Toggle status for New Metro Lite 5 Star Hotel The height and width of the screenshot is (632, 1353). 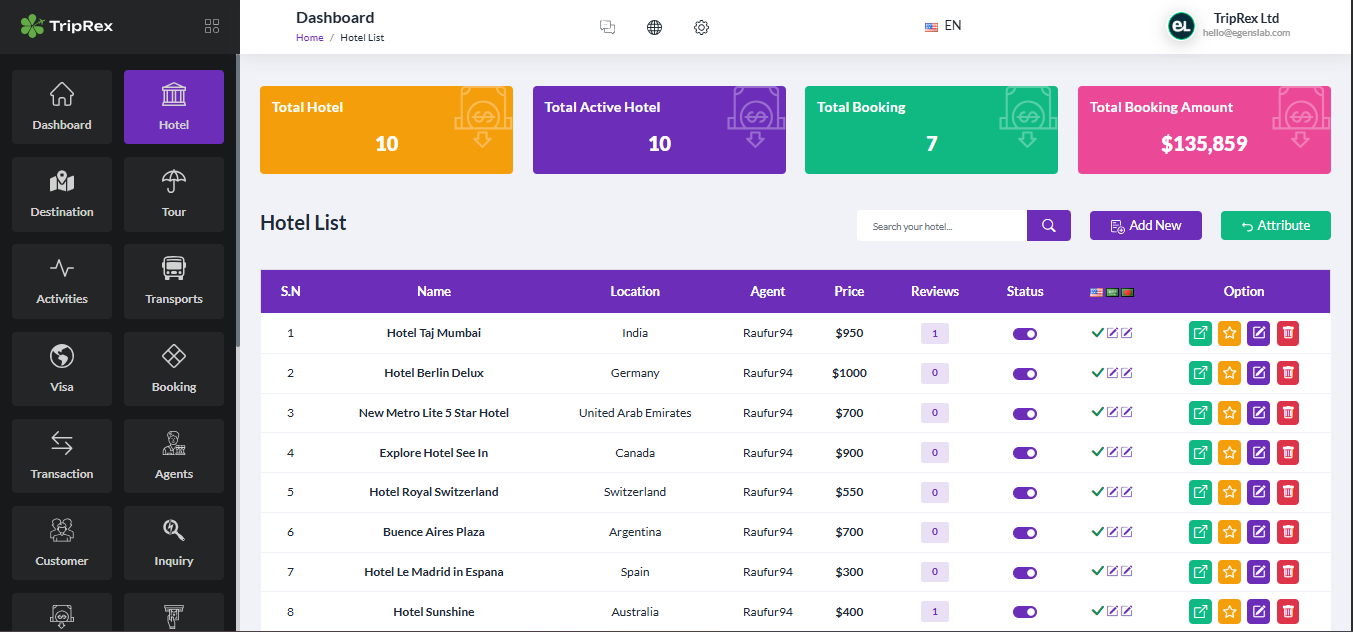[x=1025, y=414]
